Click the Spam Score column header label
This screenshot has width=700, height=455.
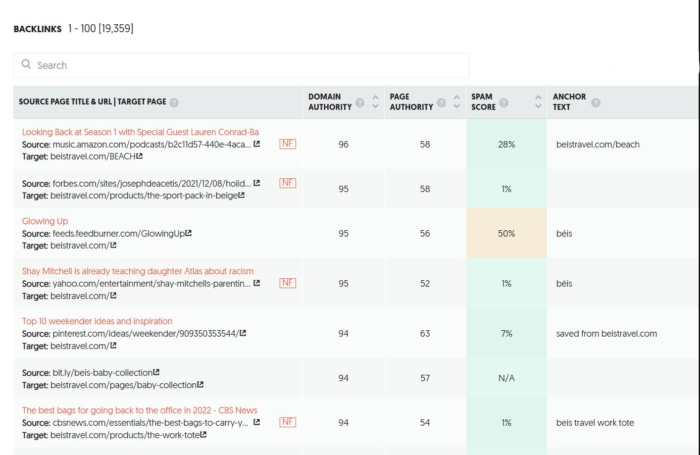click(483, 102)
